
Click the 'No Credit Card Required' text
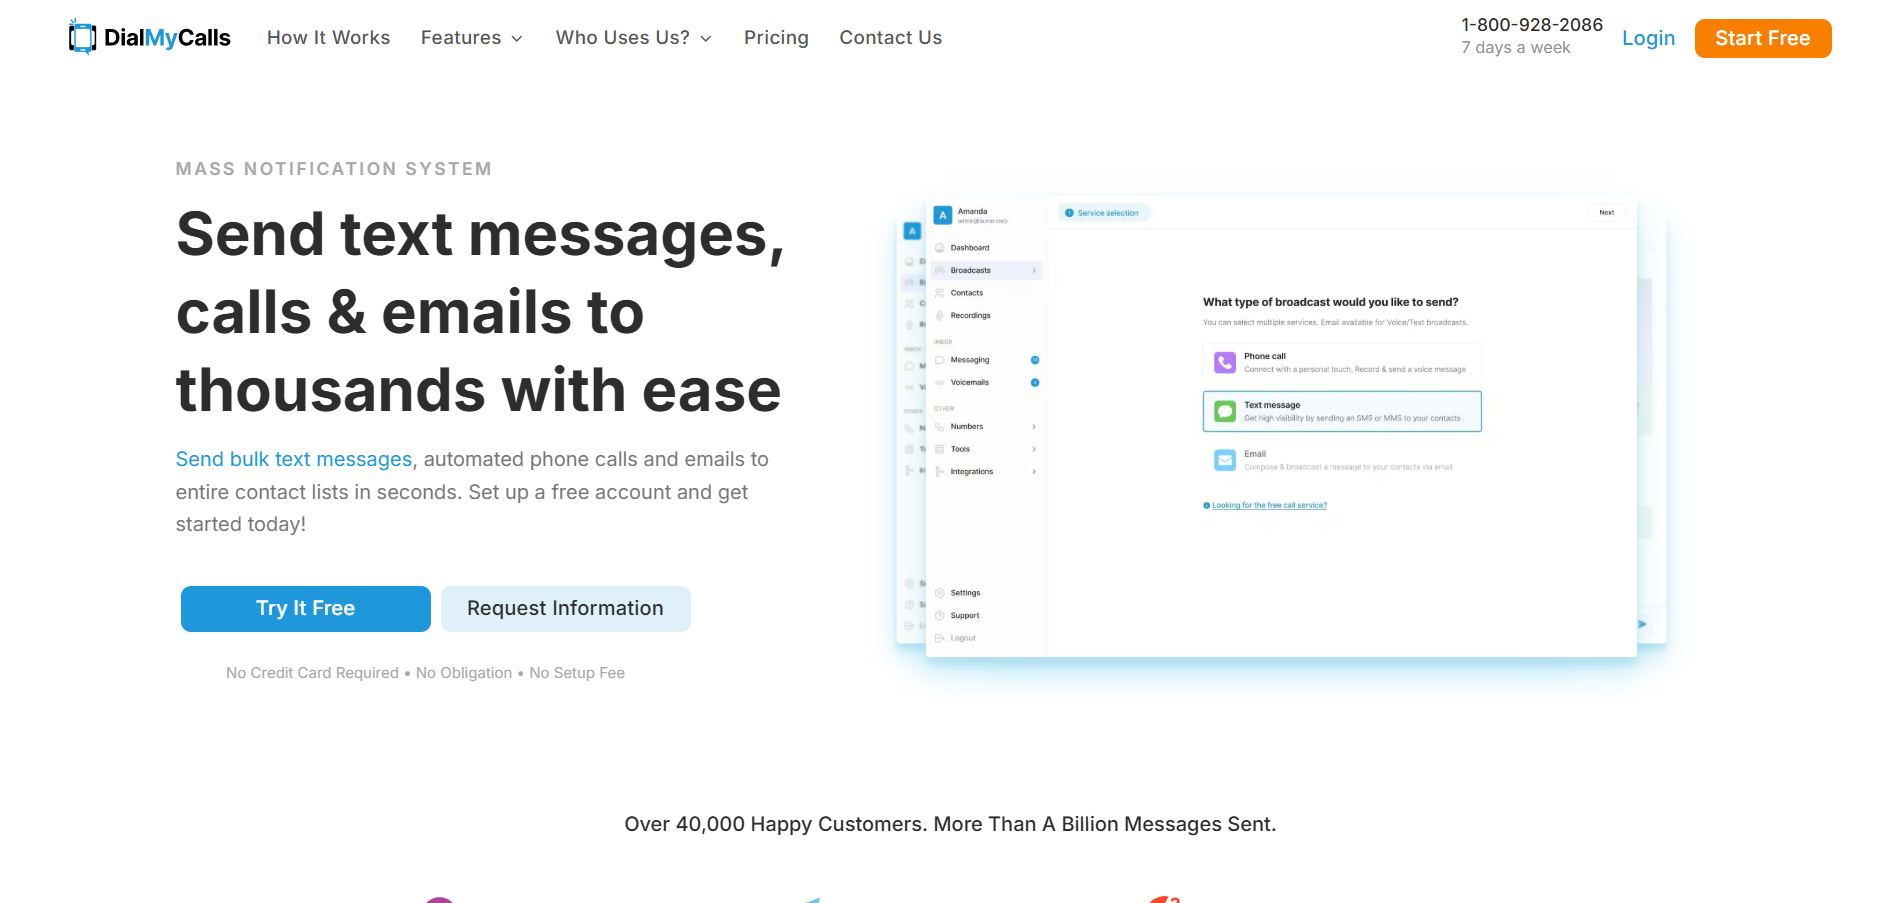coord(312,673)
